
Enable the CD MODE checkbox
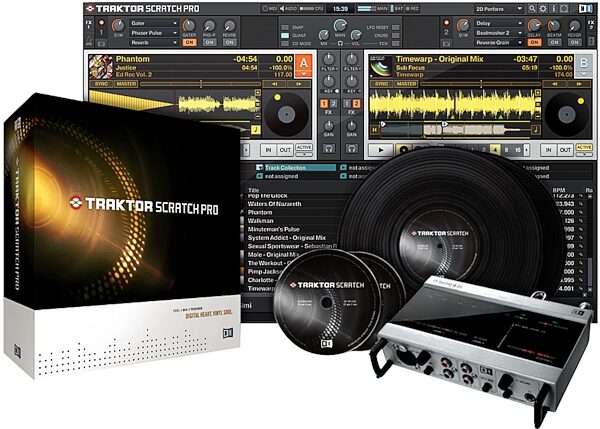(285, 43)
